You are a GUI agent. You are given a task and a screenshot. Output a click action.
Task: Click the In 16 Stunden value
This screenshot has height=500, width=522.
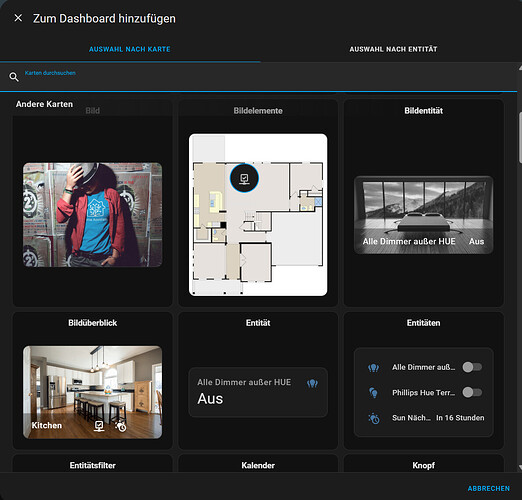(x=460, y=418)
